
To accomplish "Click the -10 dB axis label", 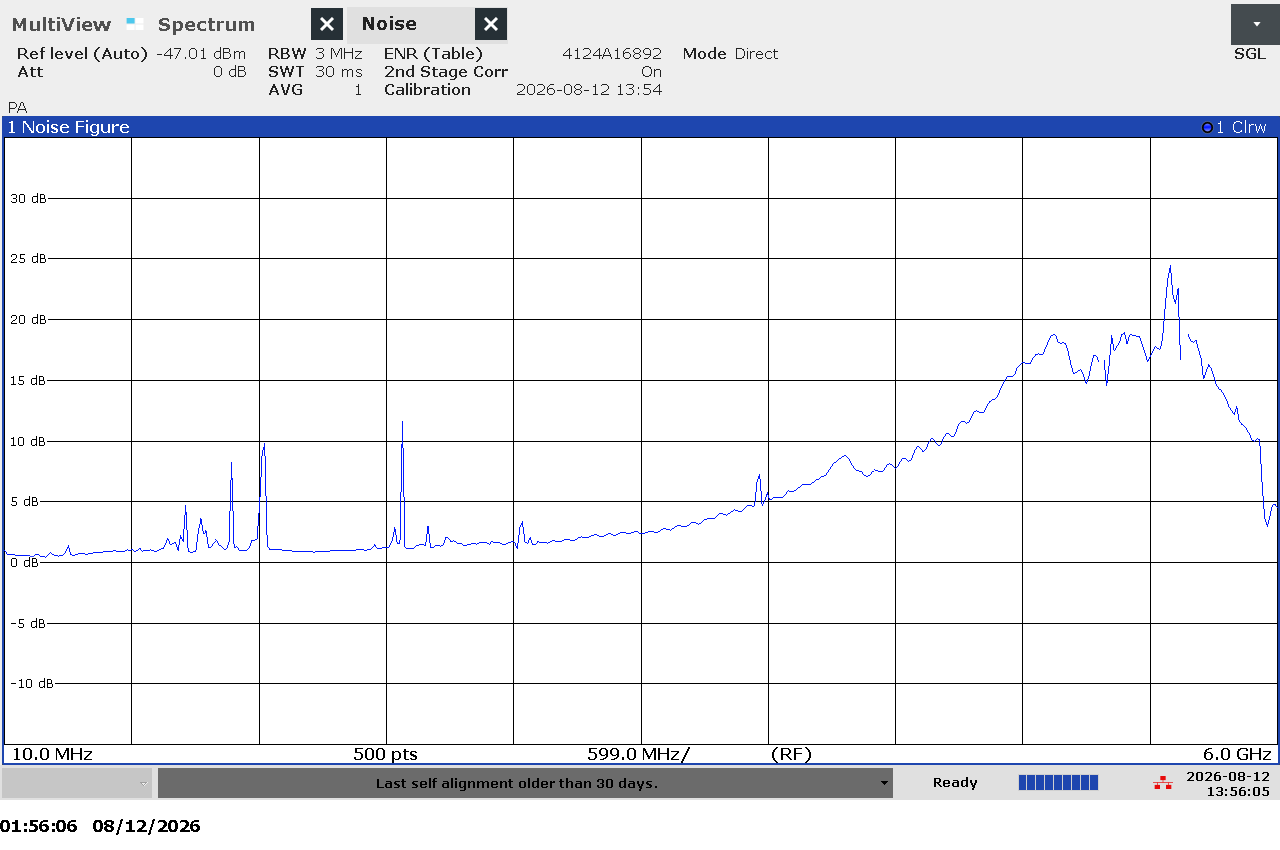I will tap(31, 683).
